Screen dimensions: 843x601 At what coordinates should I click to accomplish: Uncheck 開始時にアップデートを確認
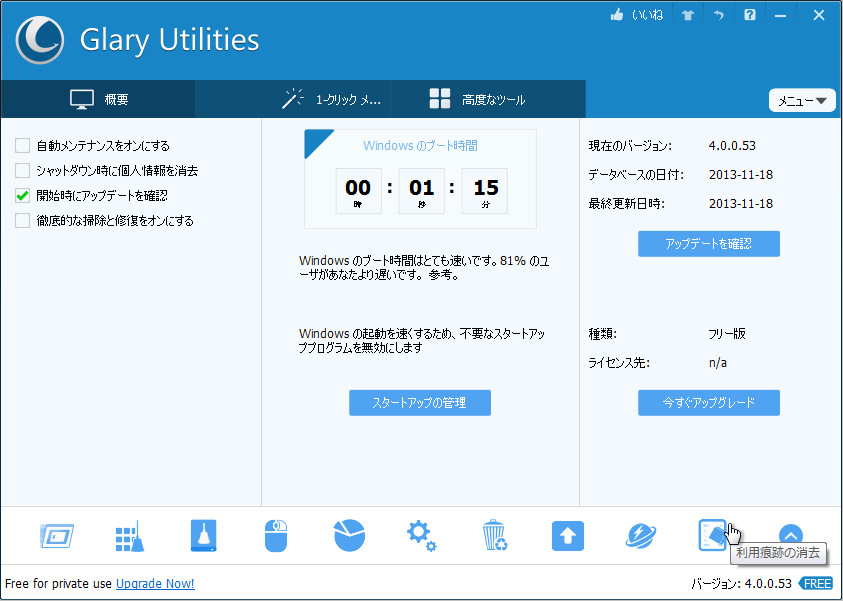[x=21, y=195]
